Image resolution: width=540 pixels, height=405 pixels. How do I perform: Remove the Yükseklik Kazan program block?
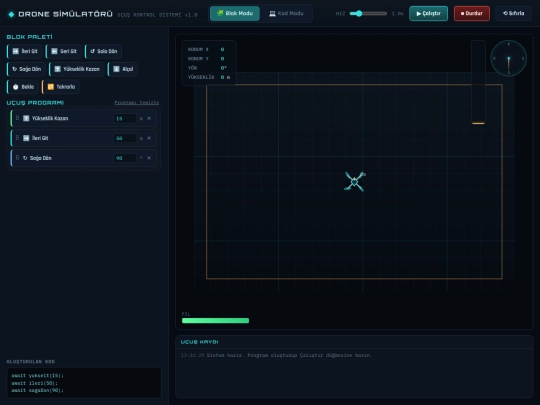pyautogui.click(x=149, y=118)
